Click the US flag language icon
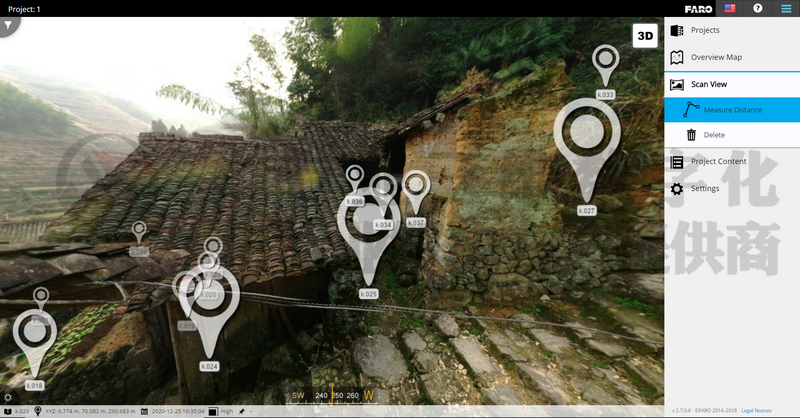Viewport: 800px width, 418px height. tap(730, 8)
